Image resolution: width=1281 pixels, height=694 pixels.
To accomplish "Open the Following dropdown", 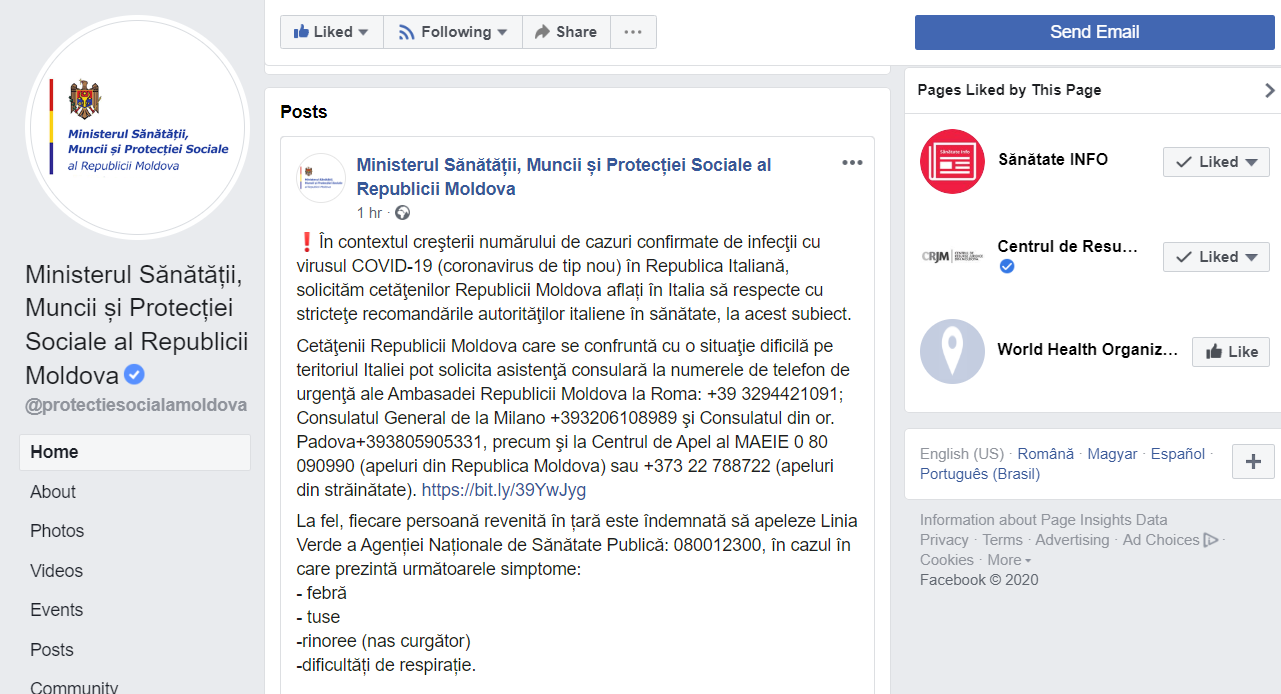I will coord(453,32).
